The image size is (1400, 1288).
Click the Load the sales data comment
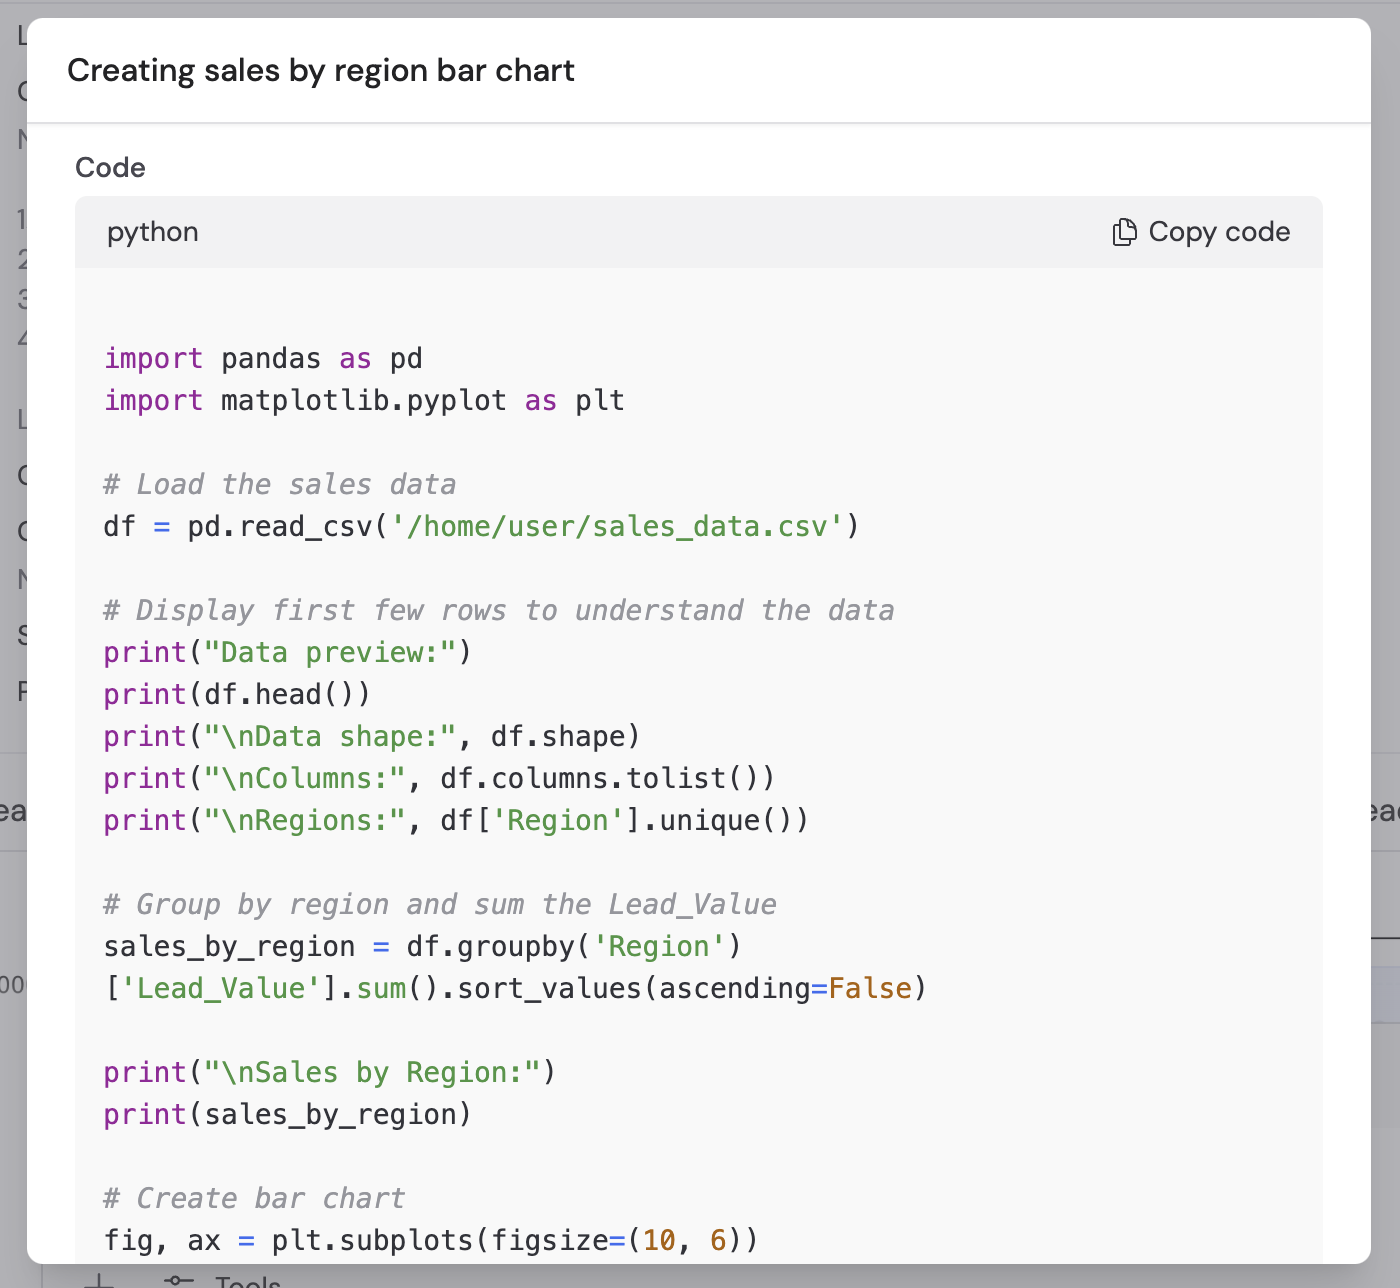coord(280,483)
